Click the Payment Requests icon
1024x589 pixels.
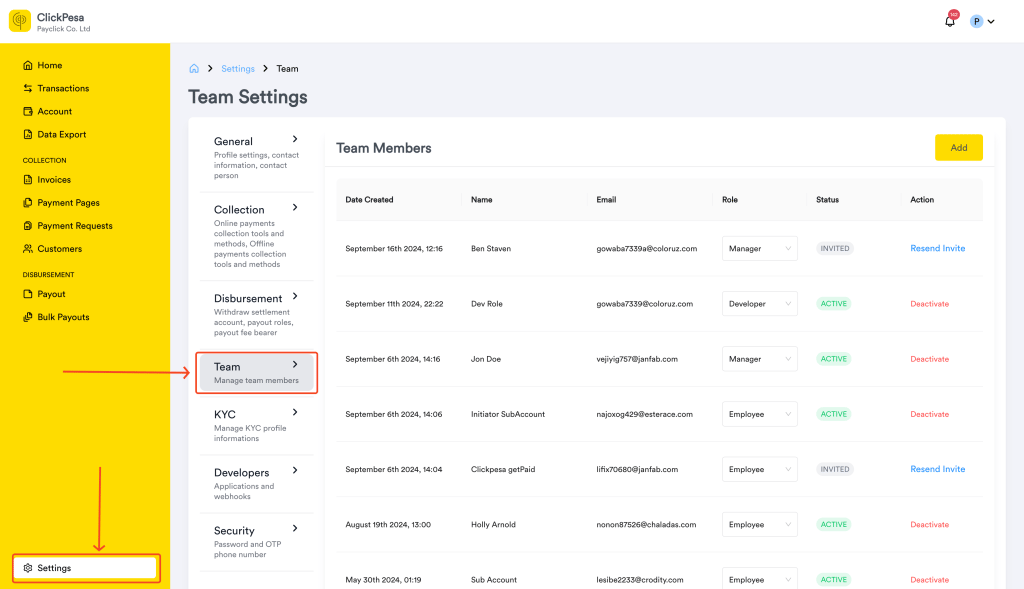(x=27, y=226)
